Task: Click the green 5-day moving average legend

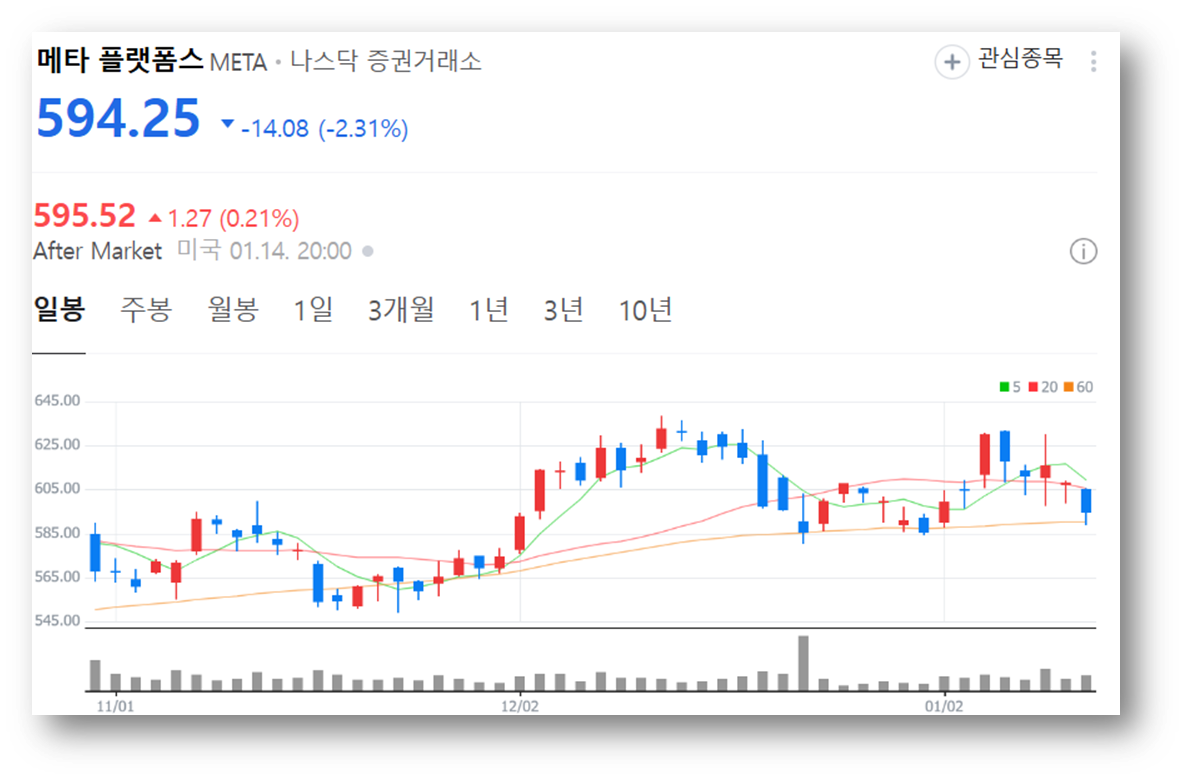Action: 1010,387
